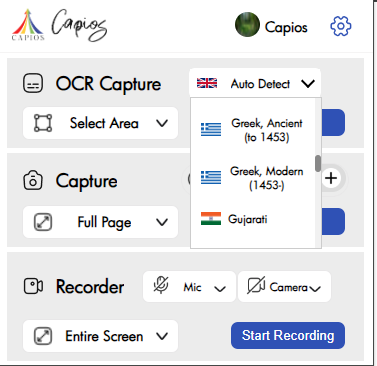Viewport: 377px width, 366px height.
Task: Select Greek, Modern (1453-) language
Action: tap(253, 178)
